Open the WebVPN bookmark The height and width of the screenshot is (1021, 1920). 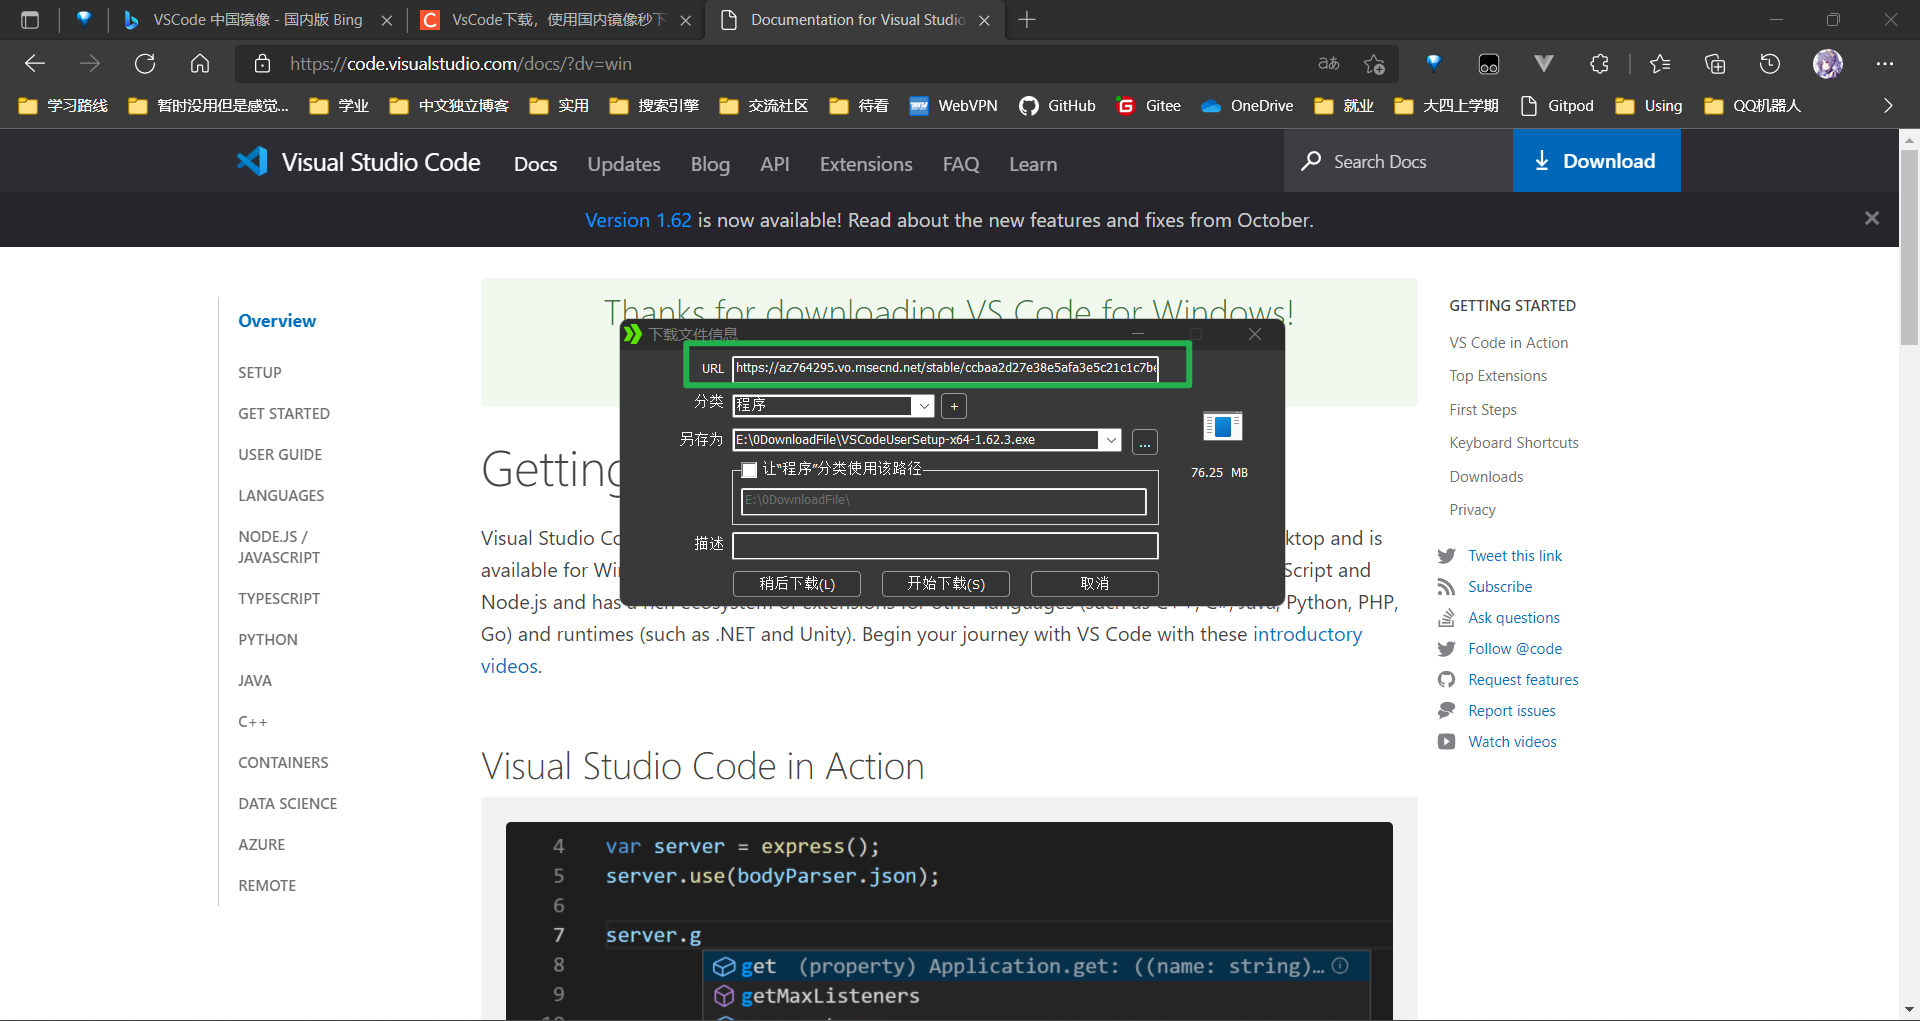point(953,106)
